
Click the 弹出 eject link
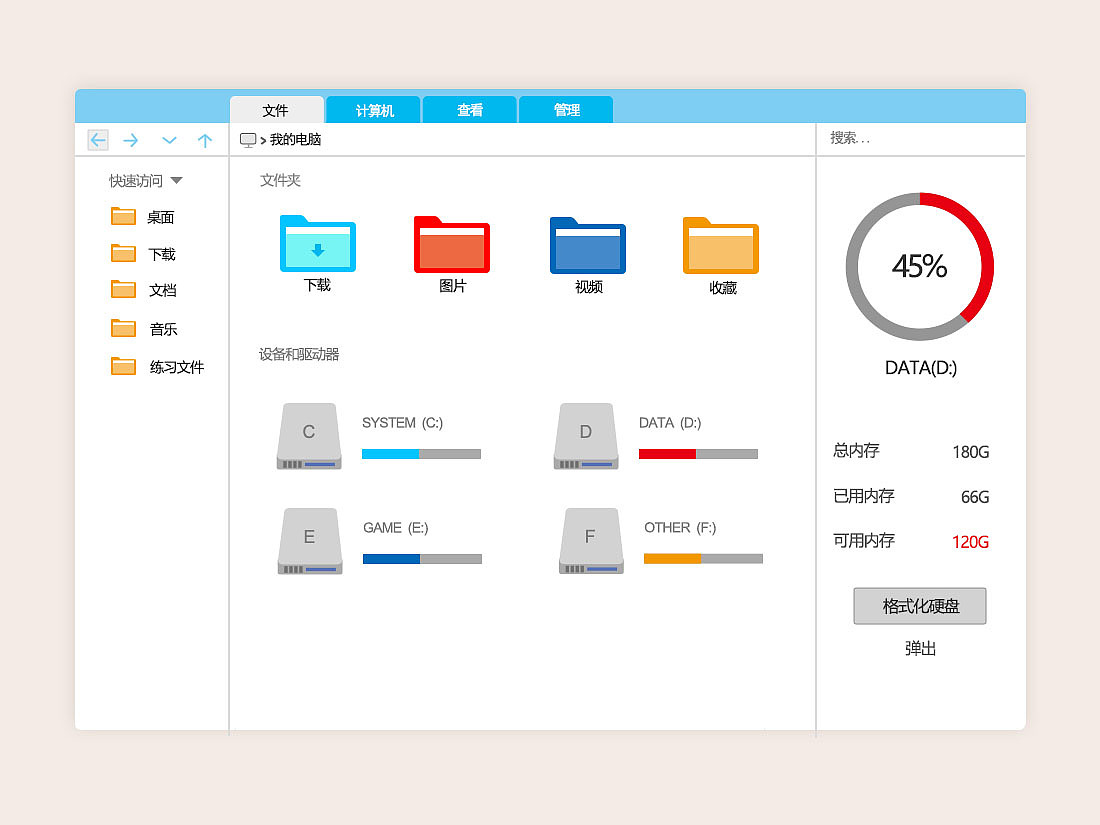pos(920,648)
